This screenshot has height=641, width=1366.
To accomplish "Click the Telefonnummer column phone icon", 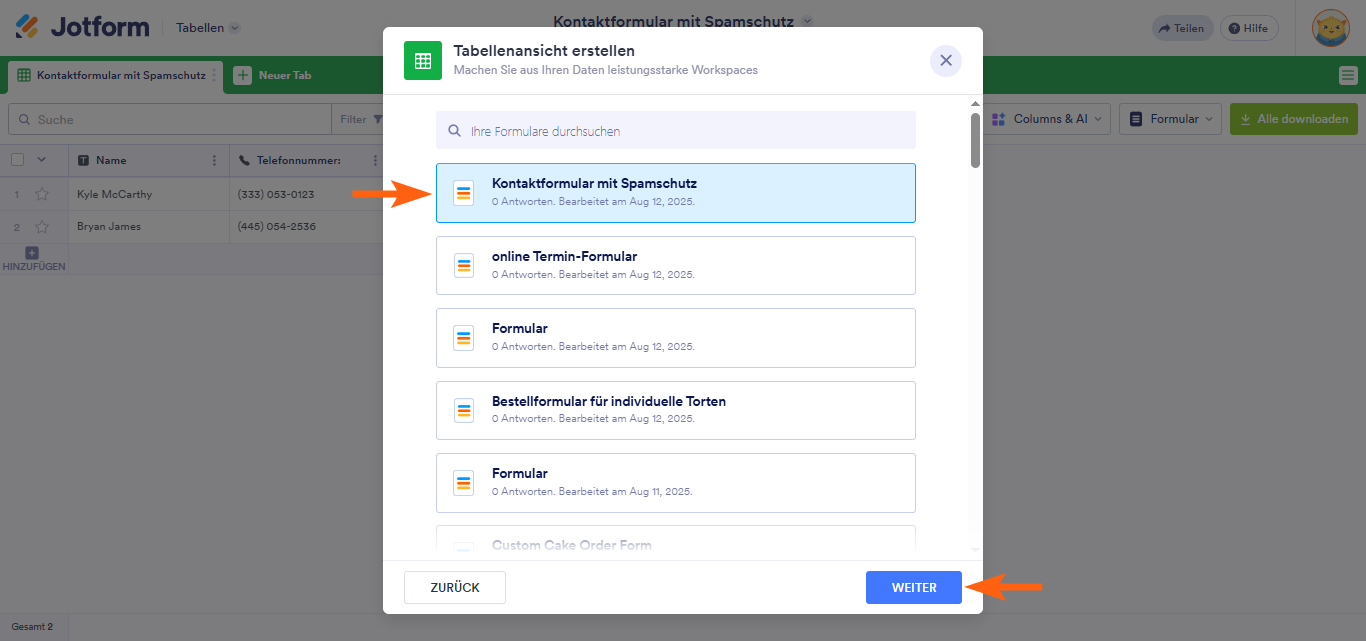I will [x=244, y=160].
